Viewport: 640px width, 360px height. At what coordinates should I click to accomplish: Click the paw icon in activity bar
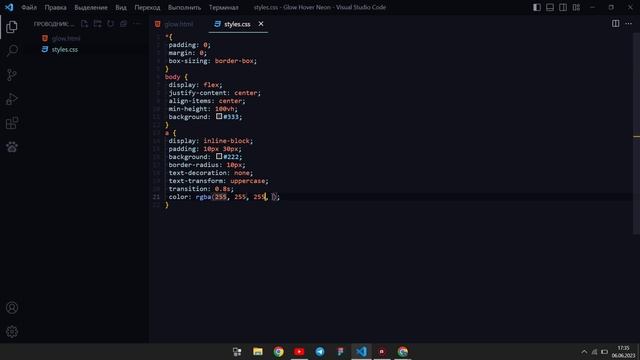click(x=12, y=147)
